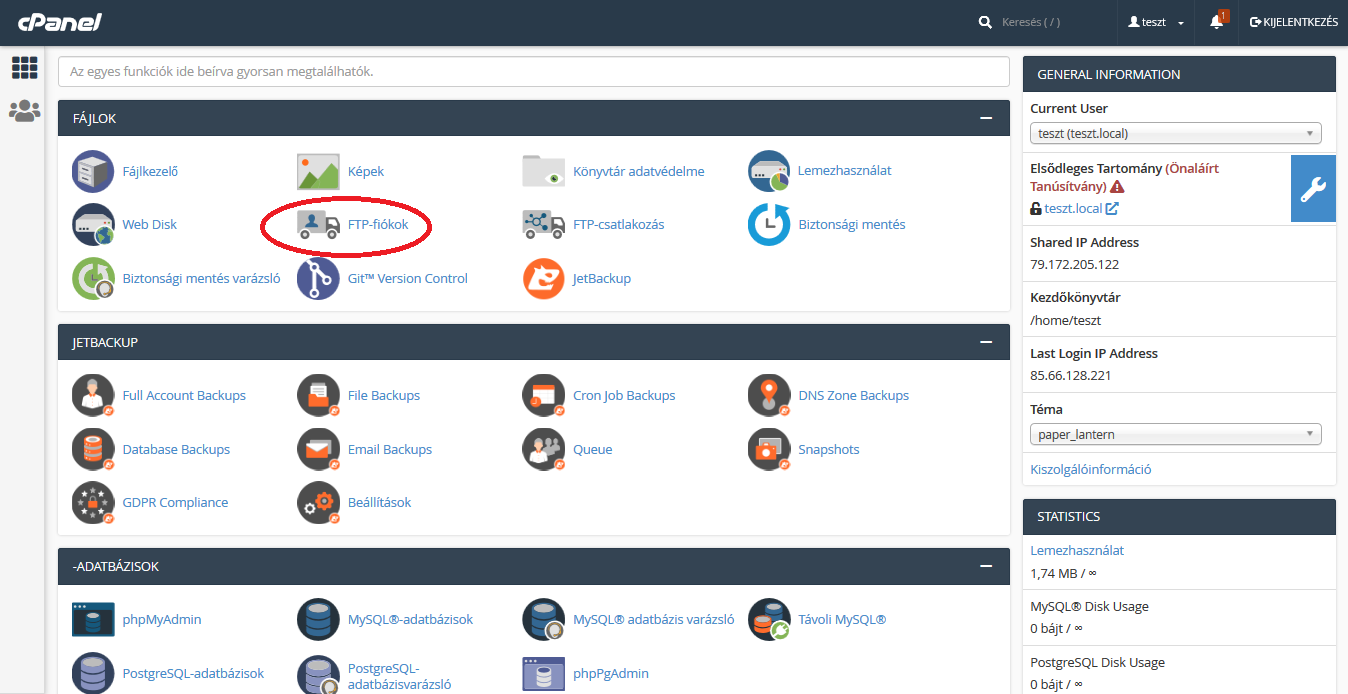Click the FTP-csatlakozás icon
The height and width of the screenshot is (694, 1348).
click(x=544, y=224)
